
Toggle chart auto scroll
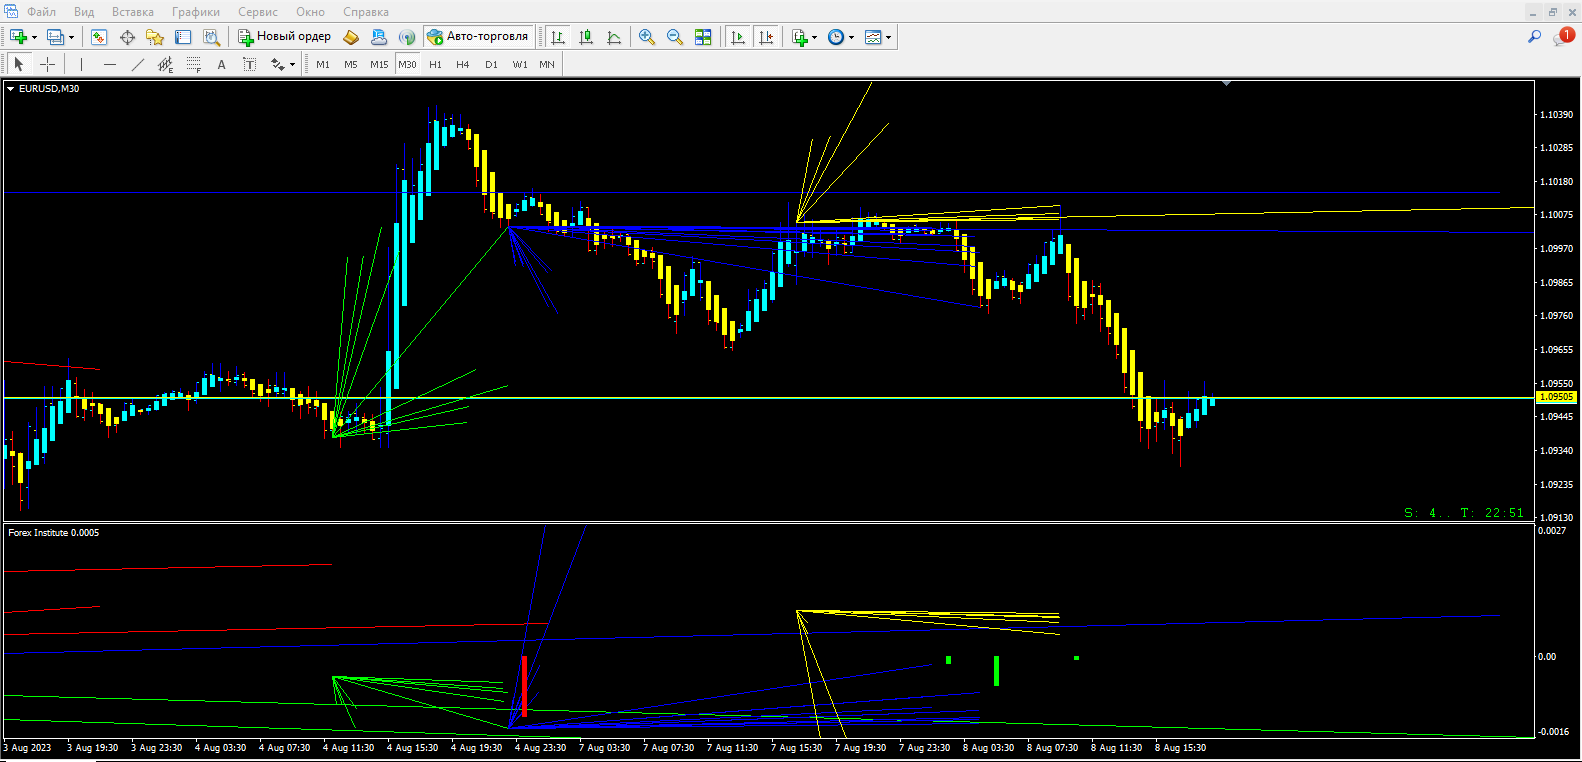(x=738, y=37)
